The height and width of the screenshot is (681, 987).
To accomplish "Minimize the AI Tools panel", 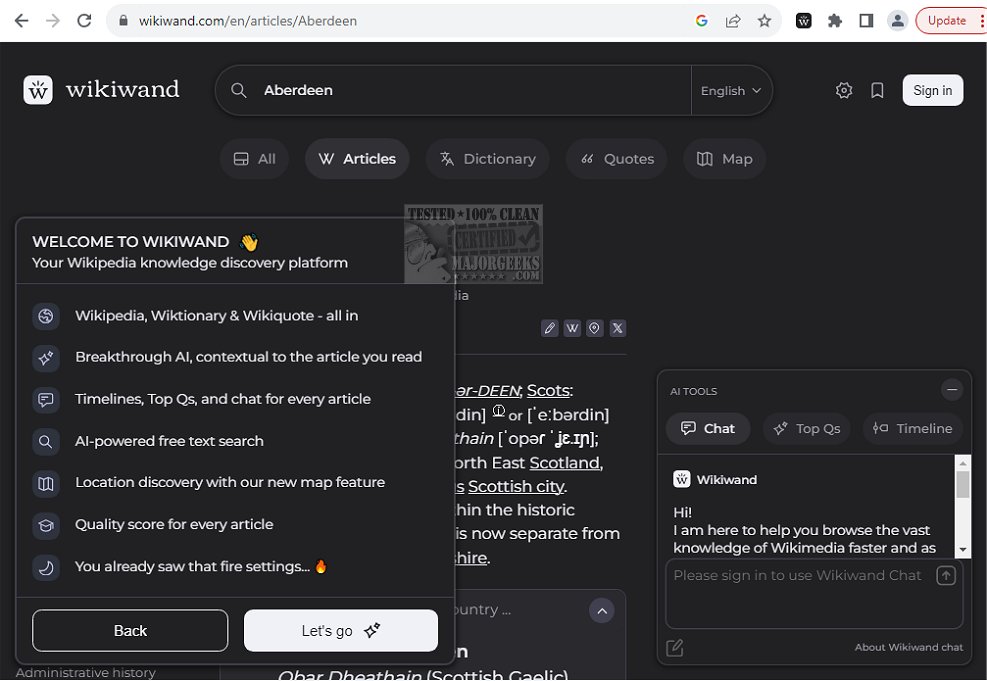I will click(x=952, y=390).
